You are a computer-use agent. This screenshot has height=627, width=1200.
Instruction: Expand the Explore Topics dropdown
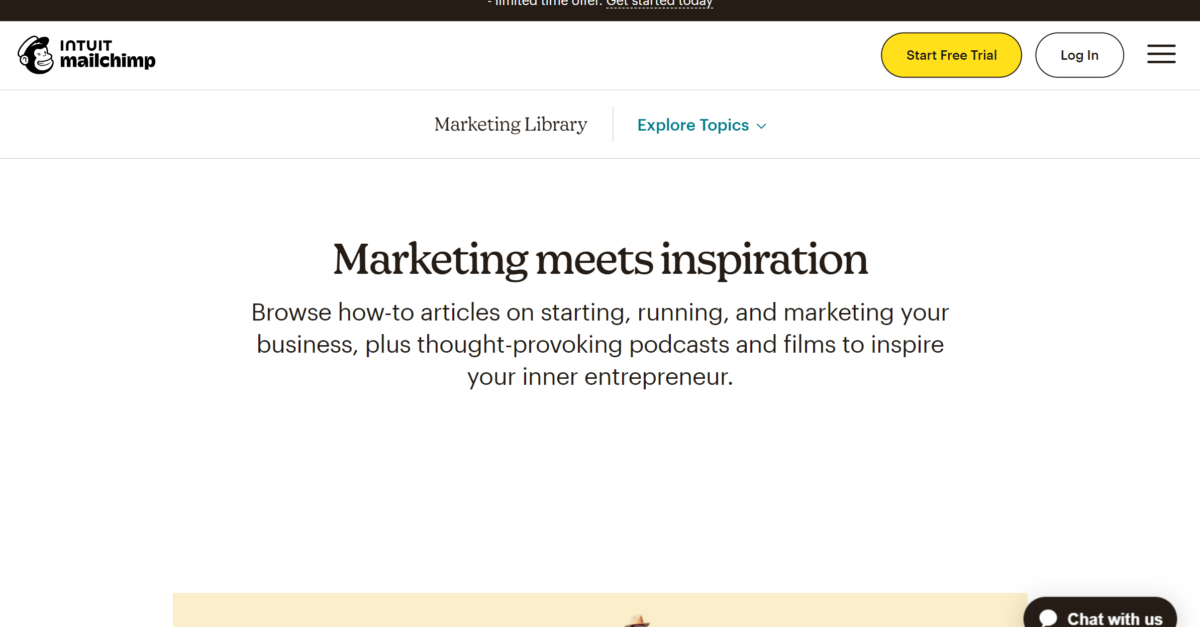pyautogui.click(x=701, y=124)
